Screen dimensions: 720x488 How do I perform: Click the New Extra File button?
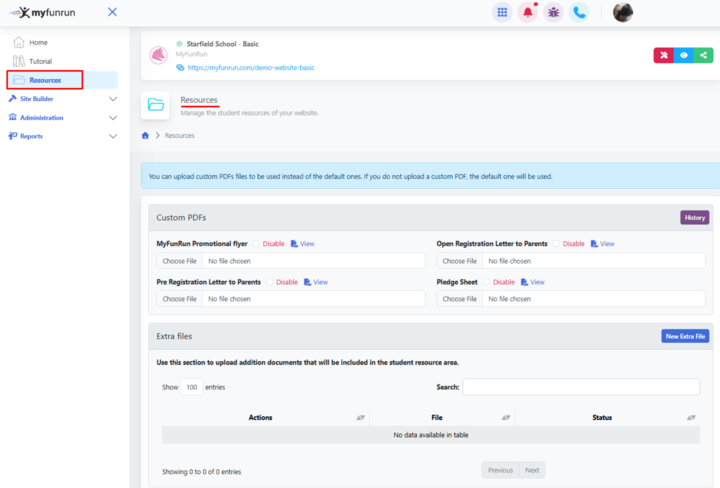tap(685, 336)
